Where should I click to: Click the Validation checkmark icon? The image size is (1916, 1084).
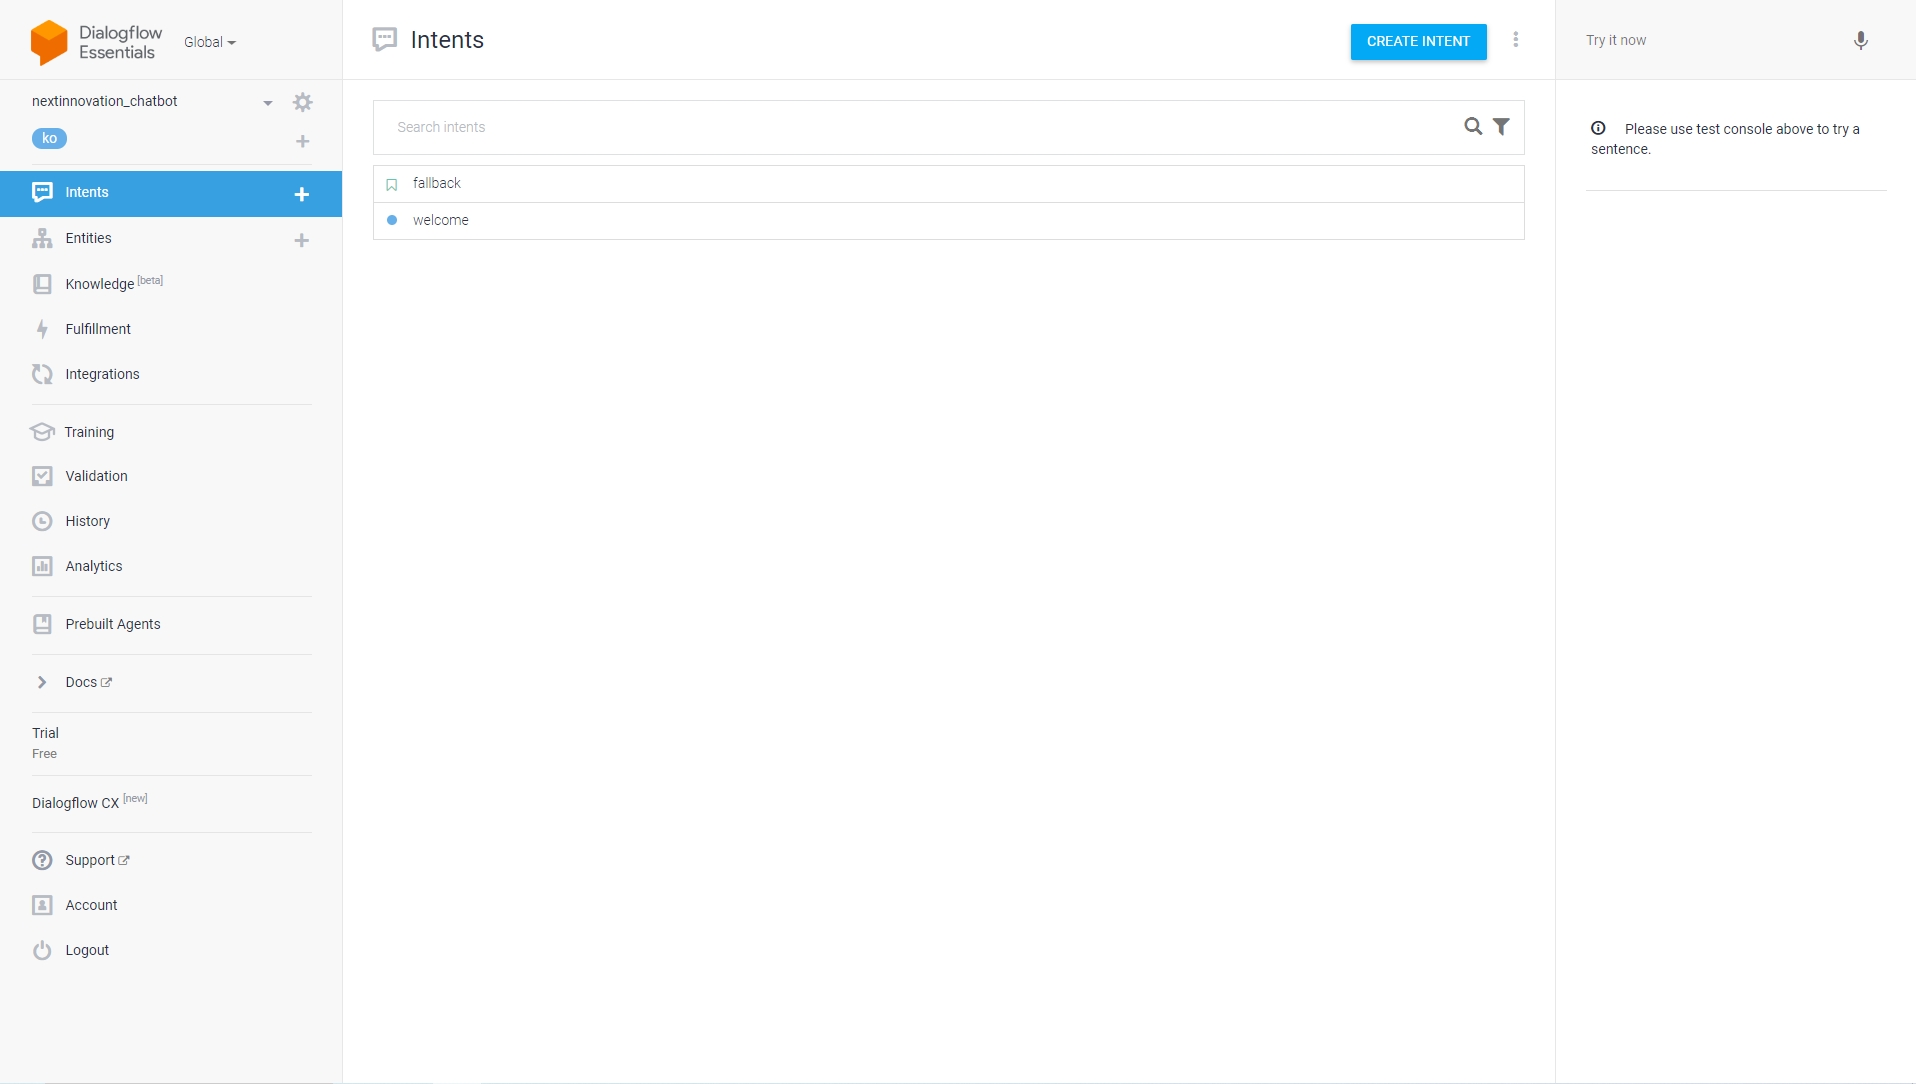[42, 476]
